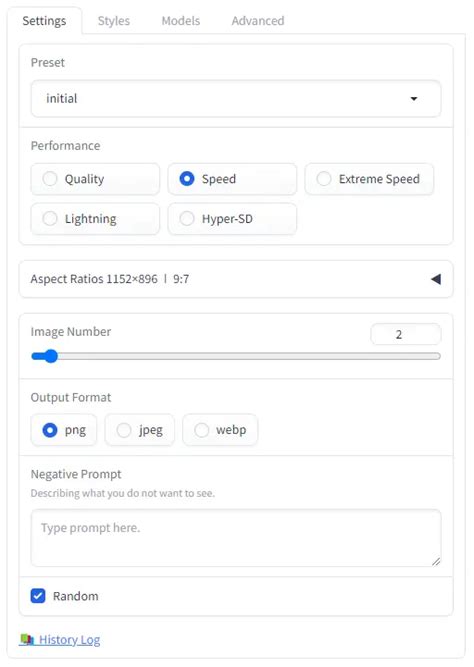Click the negative prompt resize handle

436,562
